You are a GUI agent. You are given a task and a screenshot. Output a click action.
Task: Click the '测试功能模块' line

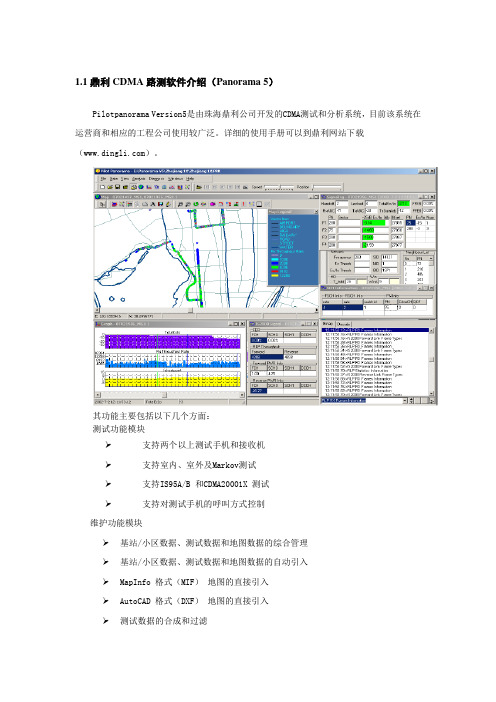click(x=119, y=429)
